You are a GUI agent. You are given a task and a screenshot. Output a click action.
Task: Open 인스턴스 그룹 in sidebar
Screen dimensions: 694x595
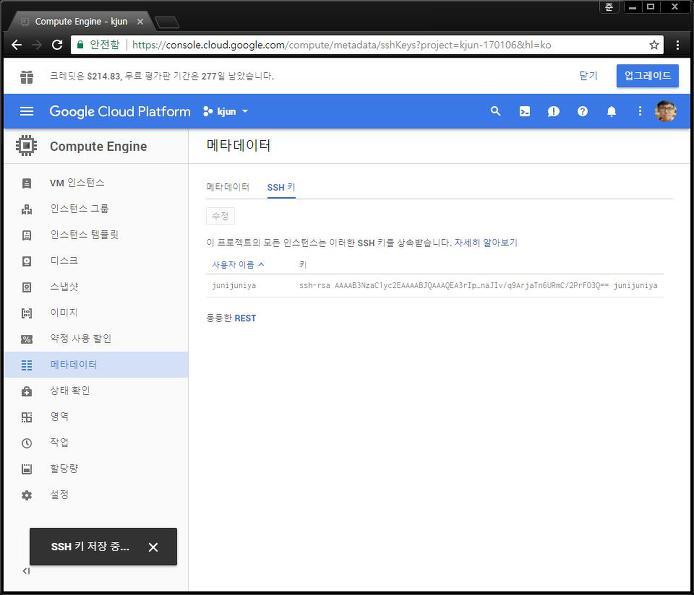[x=79, y=209]
